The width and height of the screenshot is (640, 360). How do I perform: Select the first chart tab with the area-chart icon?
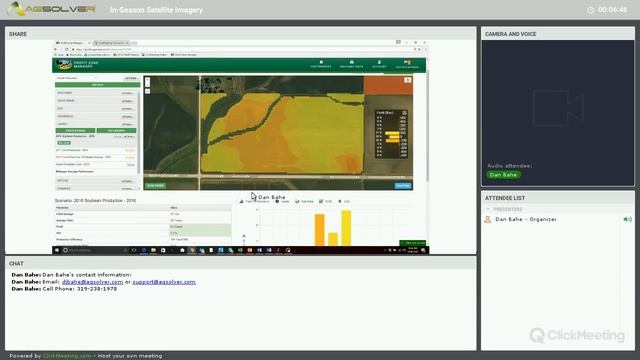(x=254, y=201)
